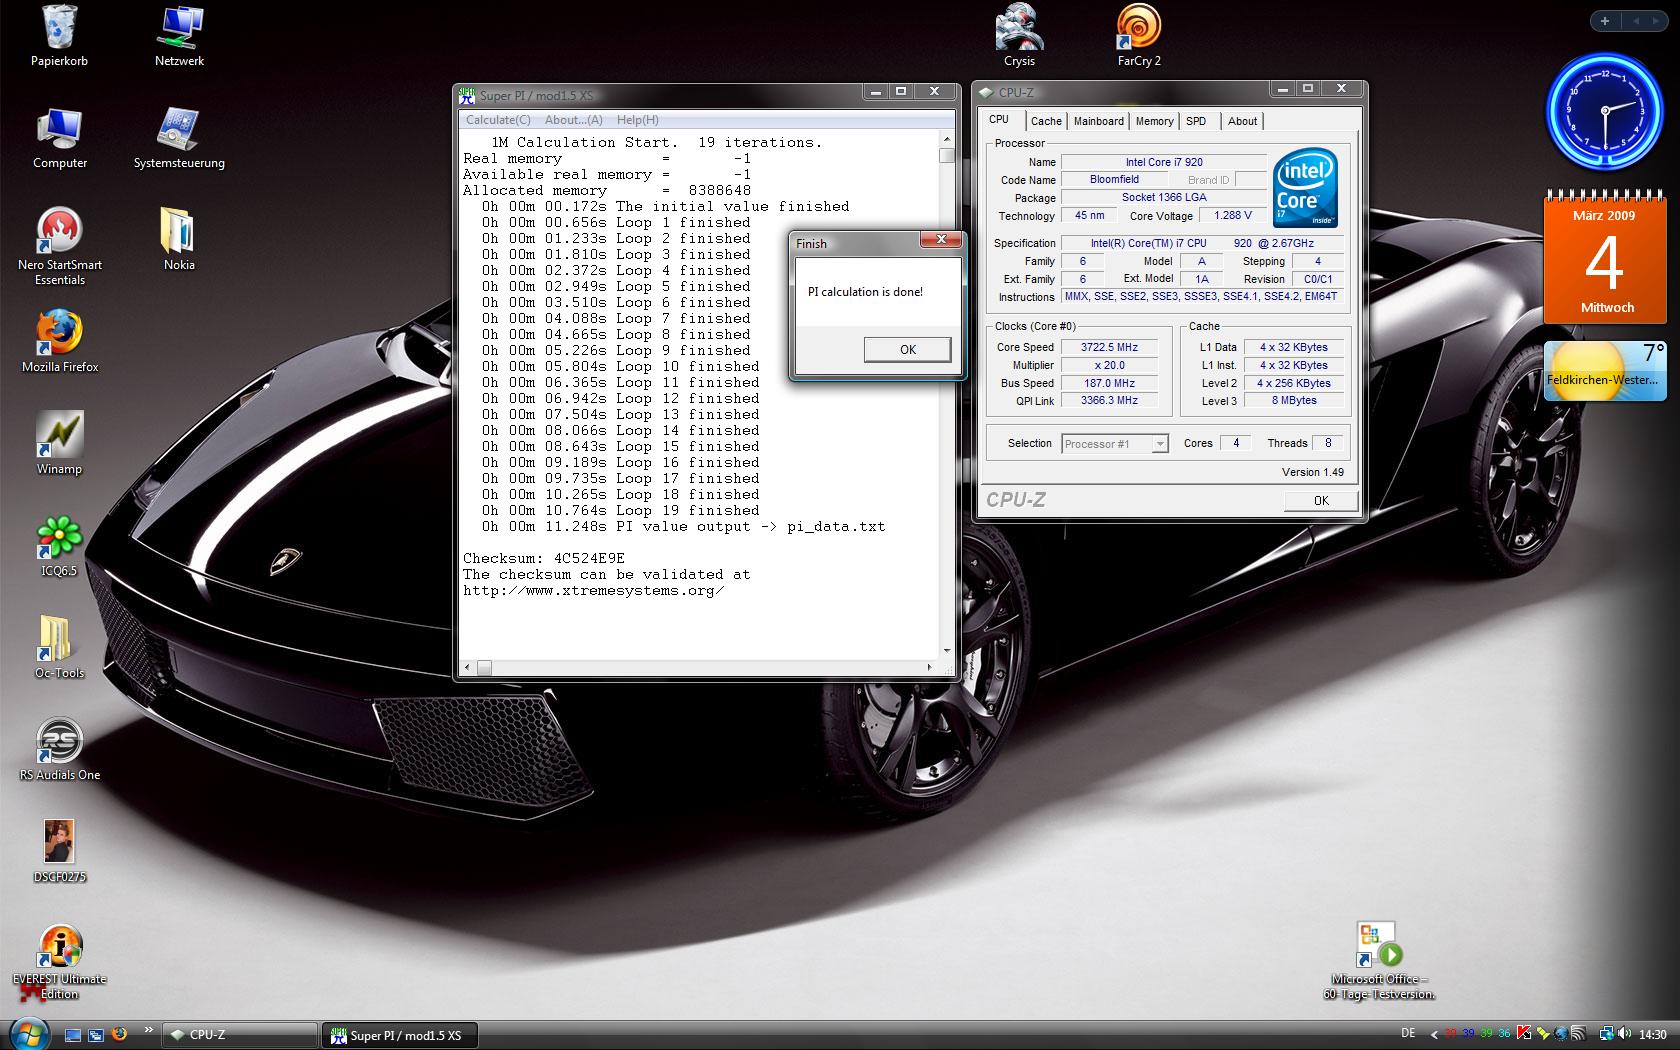Screen dimensions: 1680x1050
Task: Expand the Processor #1 selection dropdown
Action: (x=1159, y=444)
